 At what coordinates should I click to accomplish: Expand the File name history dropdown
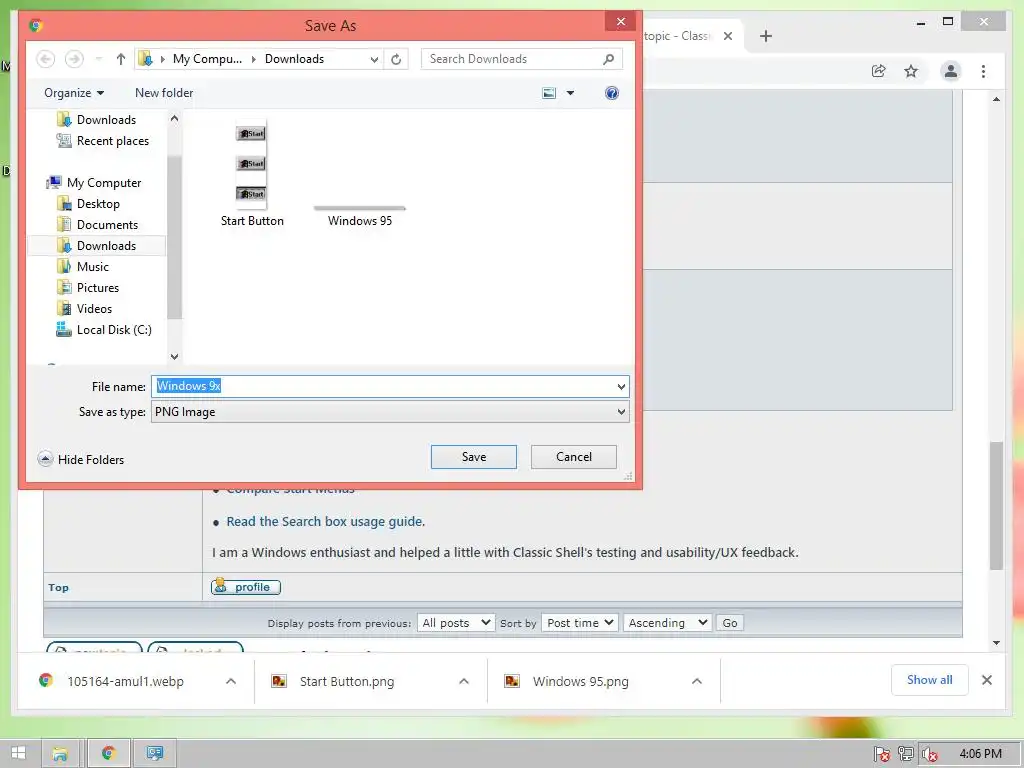[x=621, y=387]
